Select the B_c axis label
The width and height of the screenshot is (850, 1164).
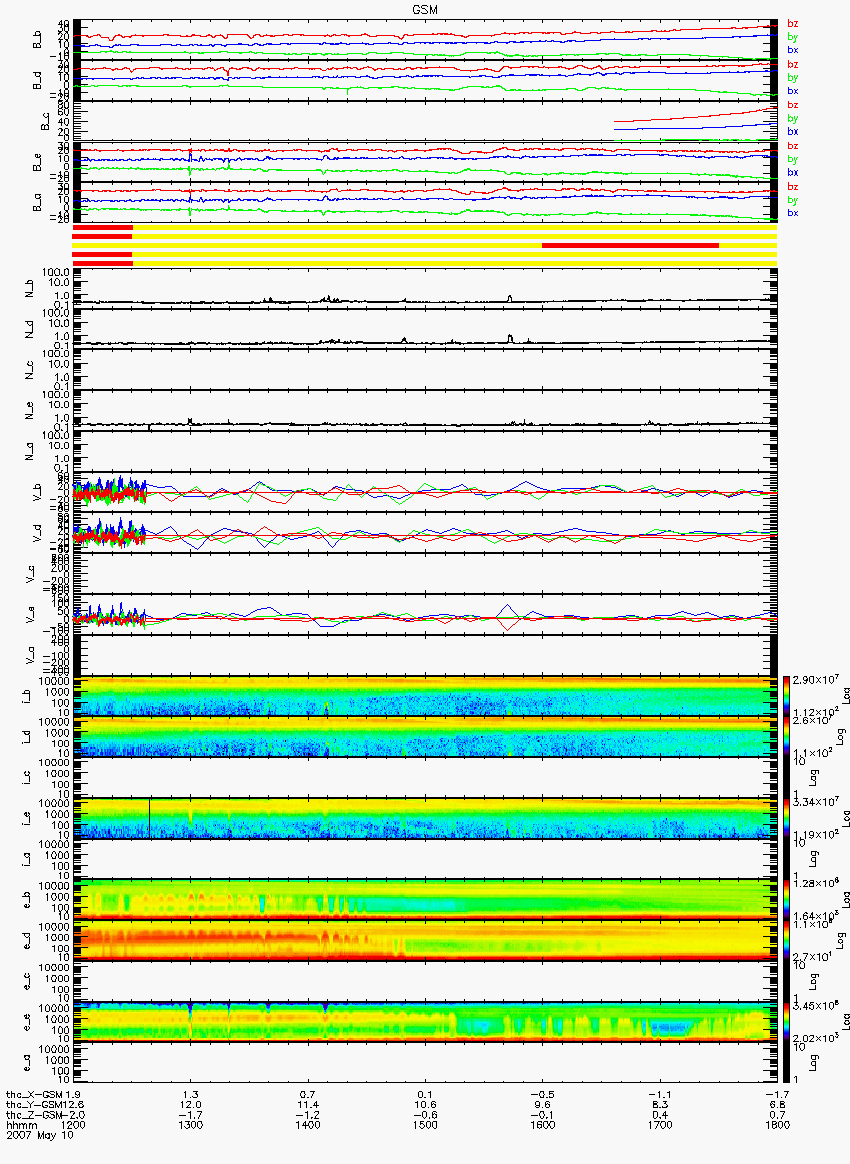point(45,122)
